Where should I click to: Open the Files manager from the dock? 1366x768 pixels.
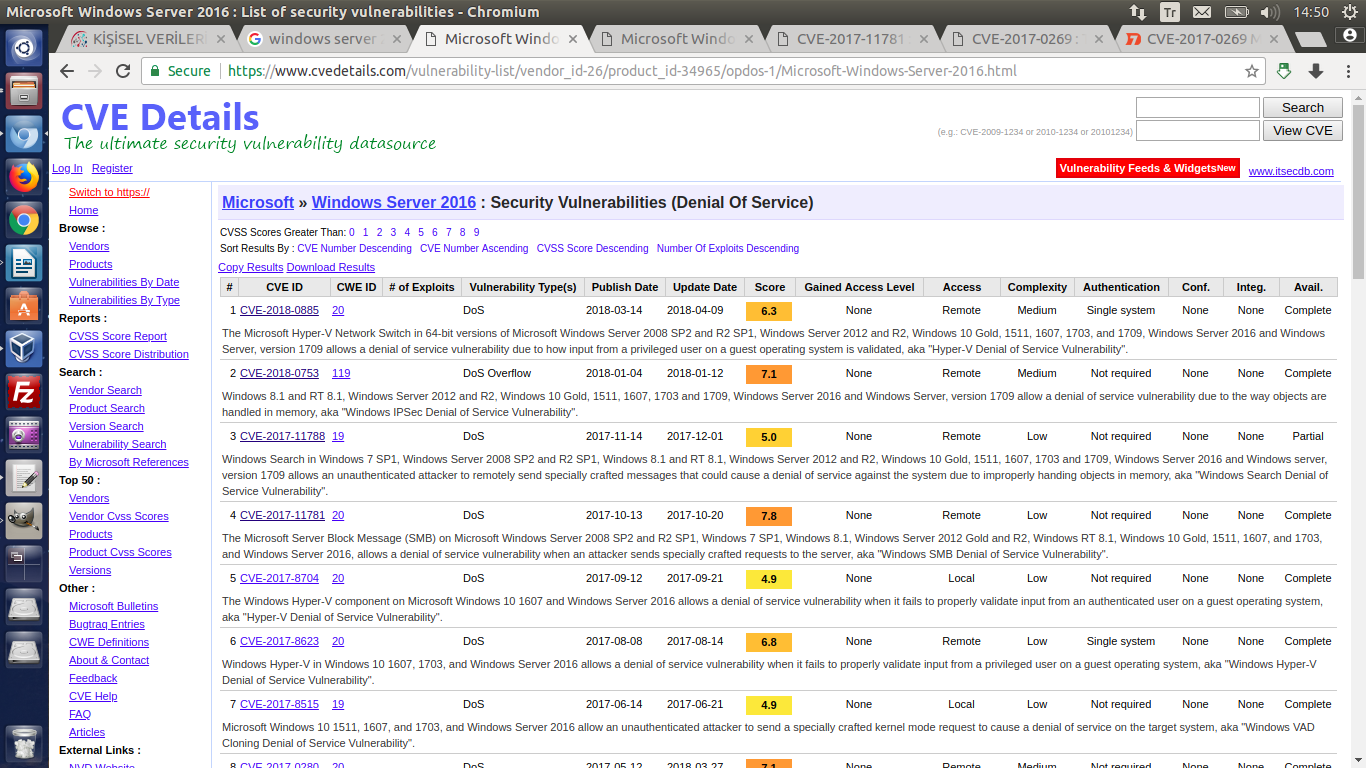24,90
